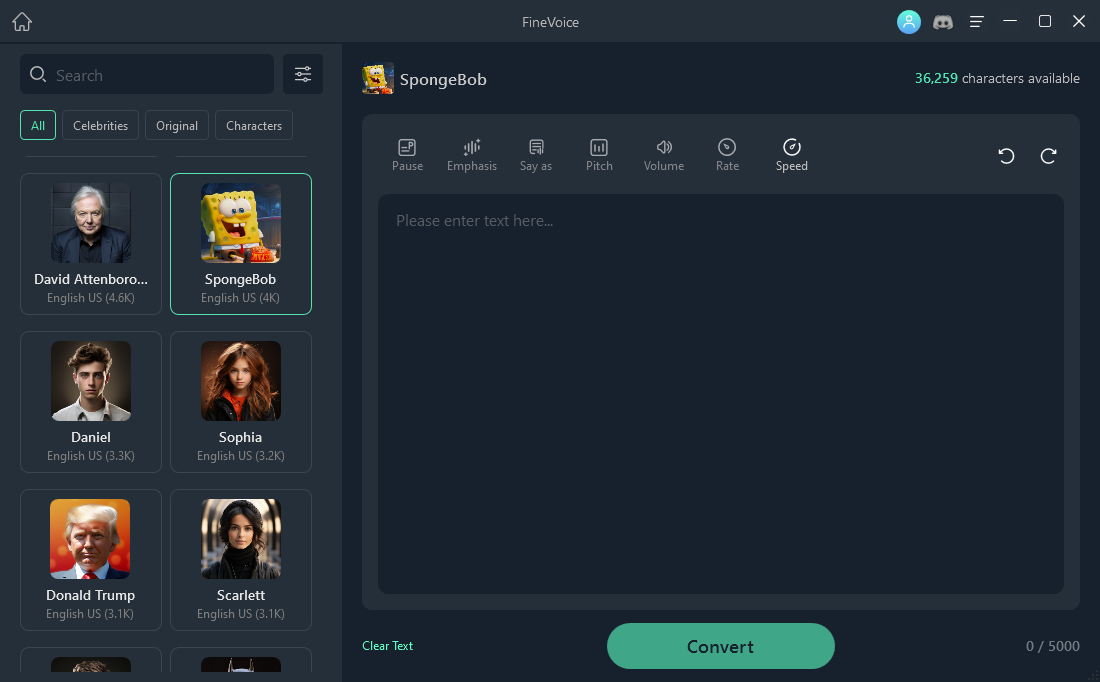Switch to Characters filter tab

(254, 126)
